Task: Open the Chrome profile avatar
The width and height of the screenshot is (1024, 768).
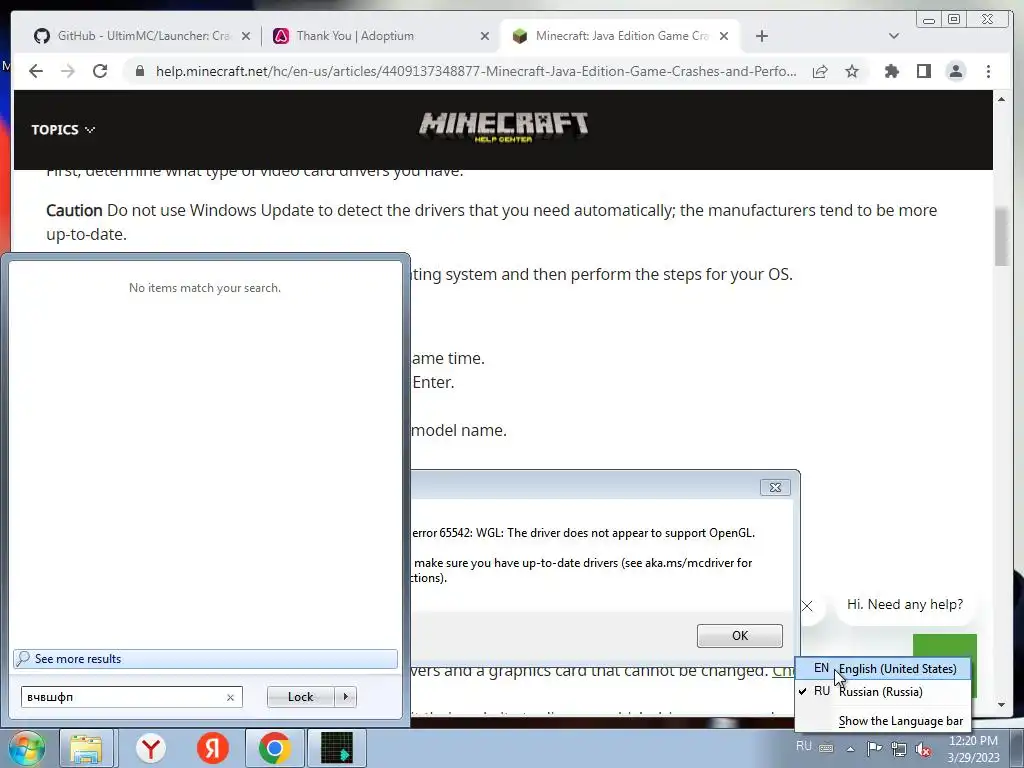Action: click(x=955, y=71)
